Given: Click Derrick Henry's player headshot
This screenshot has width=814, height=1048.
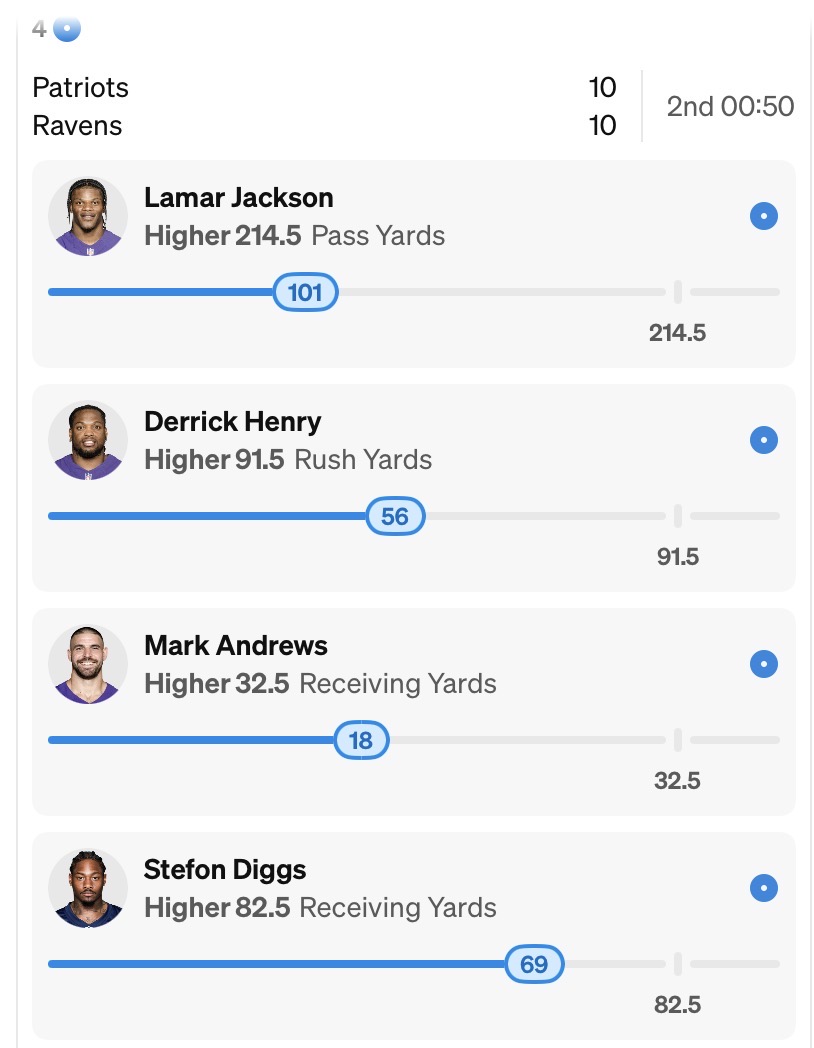Looking at the screenshot, I should point(88,440).
